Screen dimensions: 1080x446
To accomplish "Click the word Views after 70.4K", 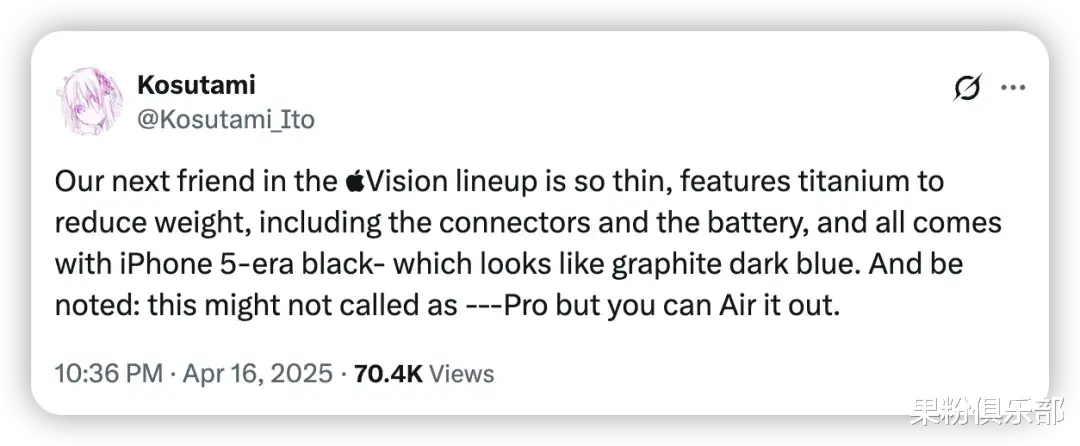I will point(462,374).
